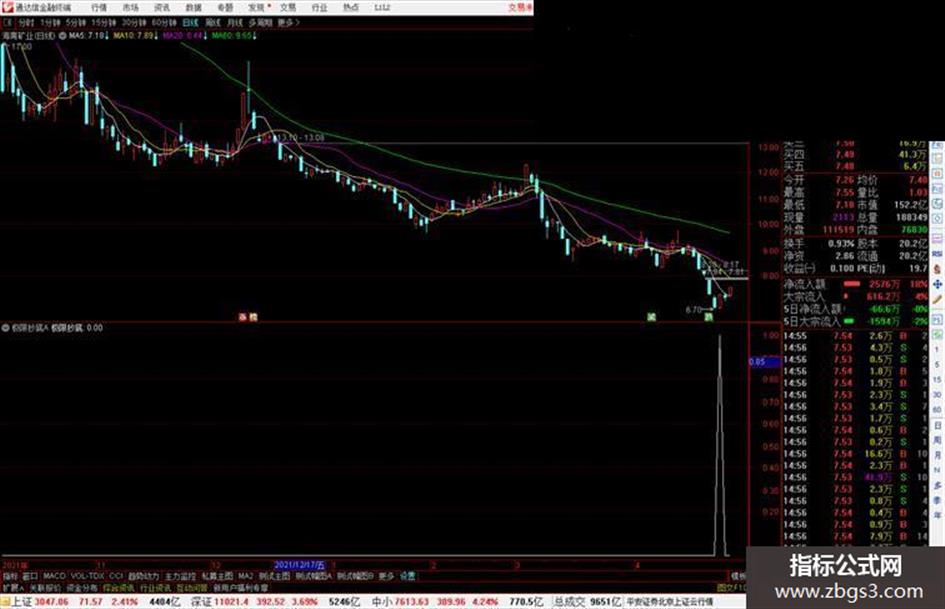Open the 关联报价 bottom tab
The height and width of the screenshot is (609, 945).
pos(45,587)
